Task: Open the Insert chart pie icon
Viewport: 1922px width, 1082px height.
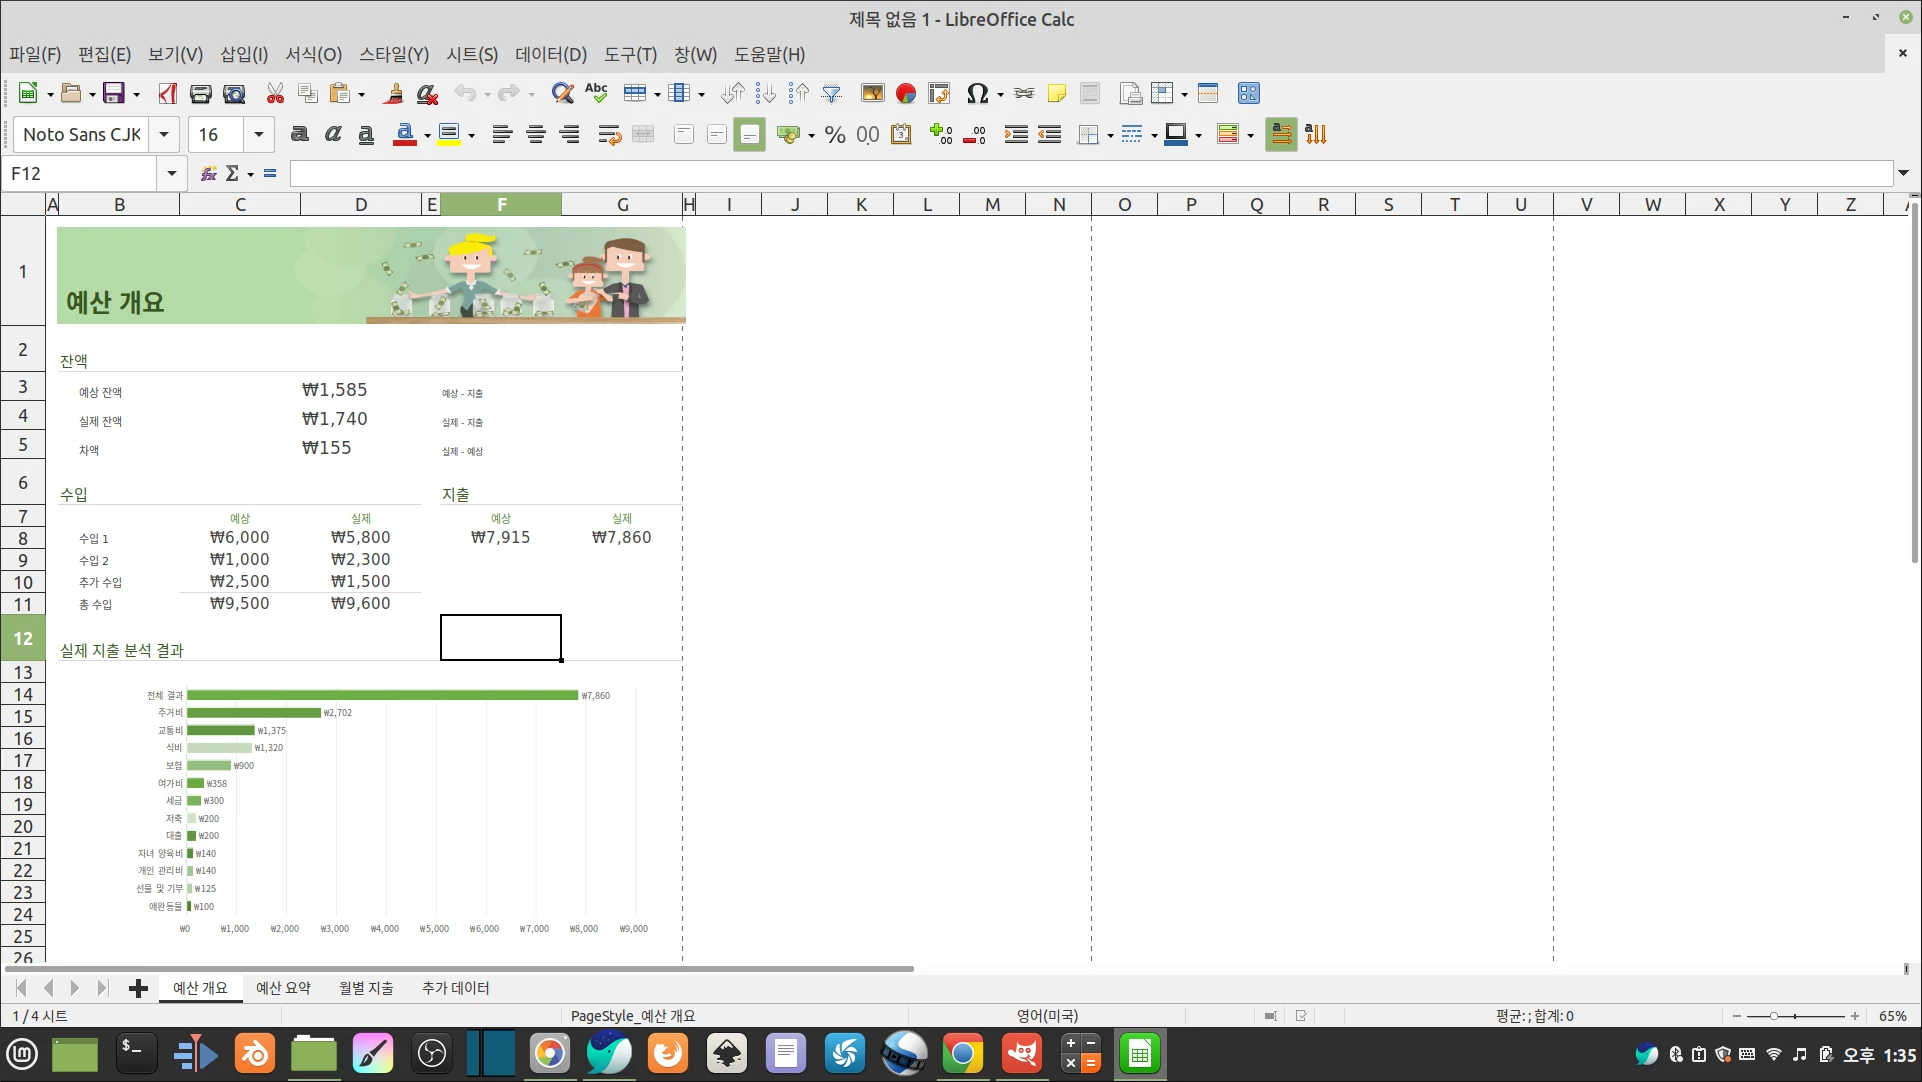Action: (906, 93)
